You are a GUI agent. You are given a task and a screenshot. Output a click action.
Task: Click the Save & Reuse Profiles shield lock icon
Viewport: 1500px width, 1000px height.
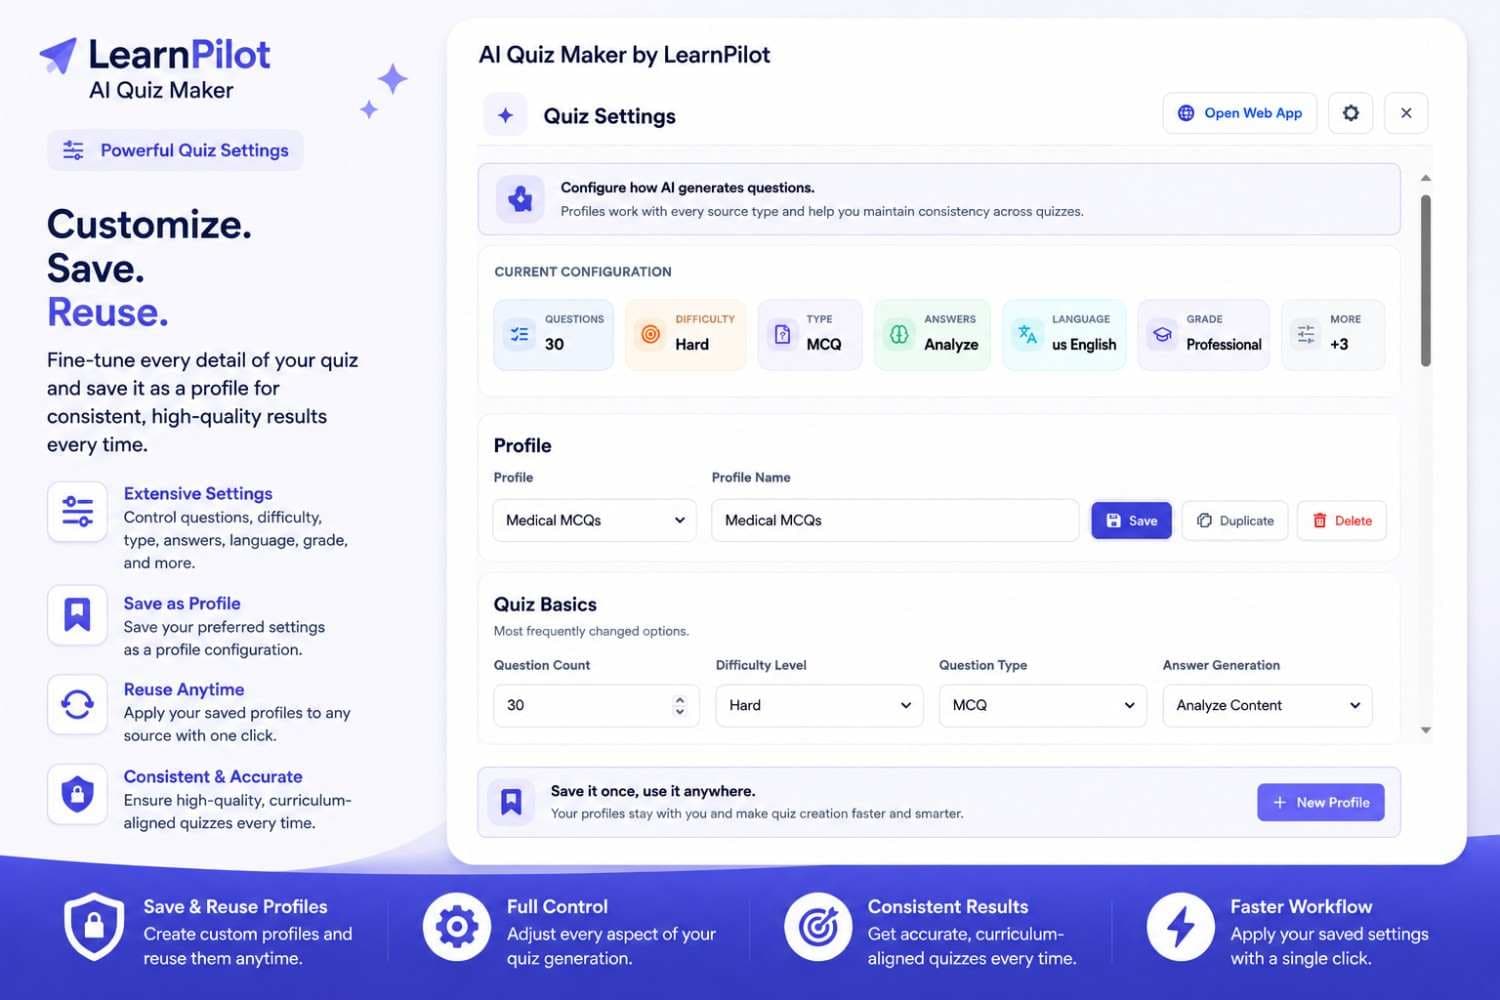pyautogui.click(x=94, y=927)
